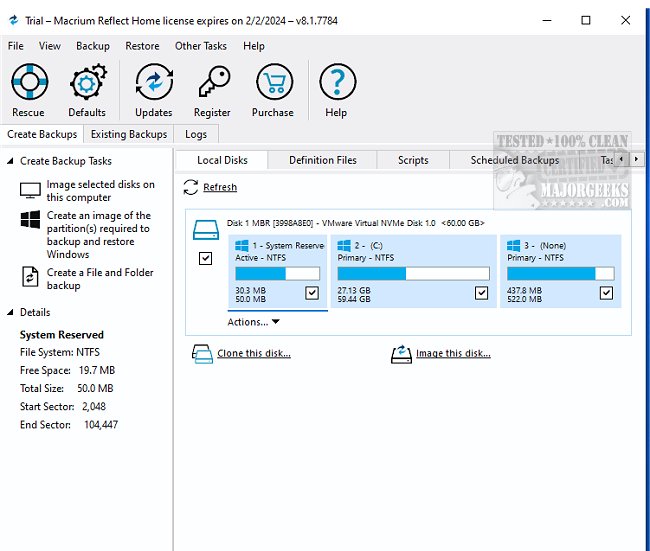The image size is (650, 551).
Task: Switch to the Existing Backups tab
Action: pyautogui.click(x=128, y=134)
